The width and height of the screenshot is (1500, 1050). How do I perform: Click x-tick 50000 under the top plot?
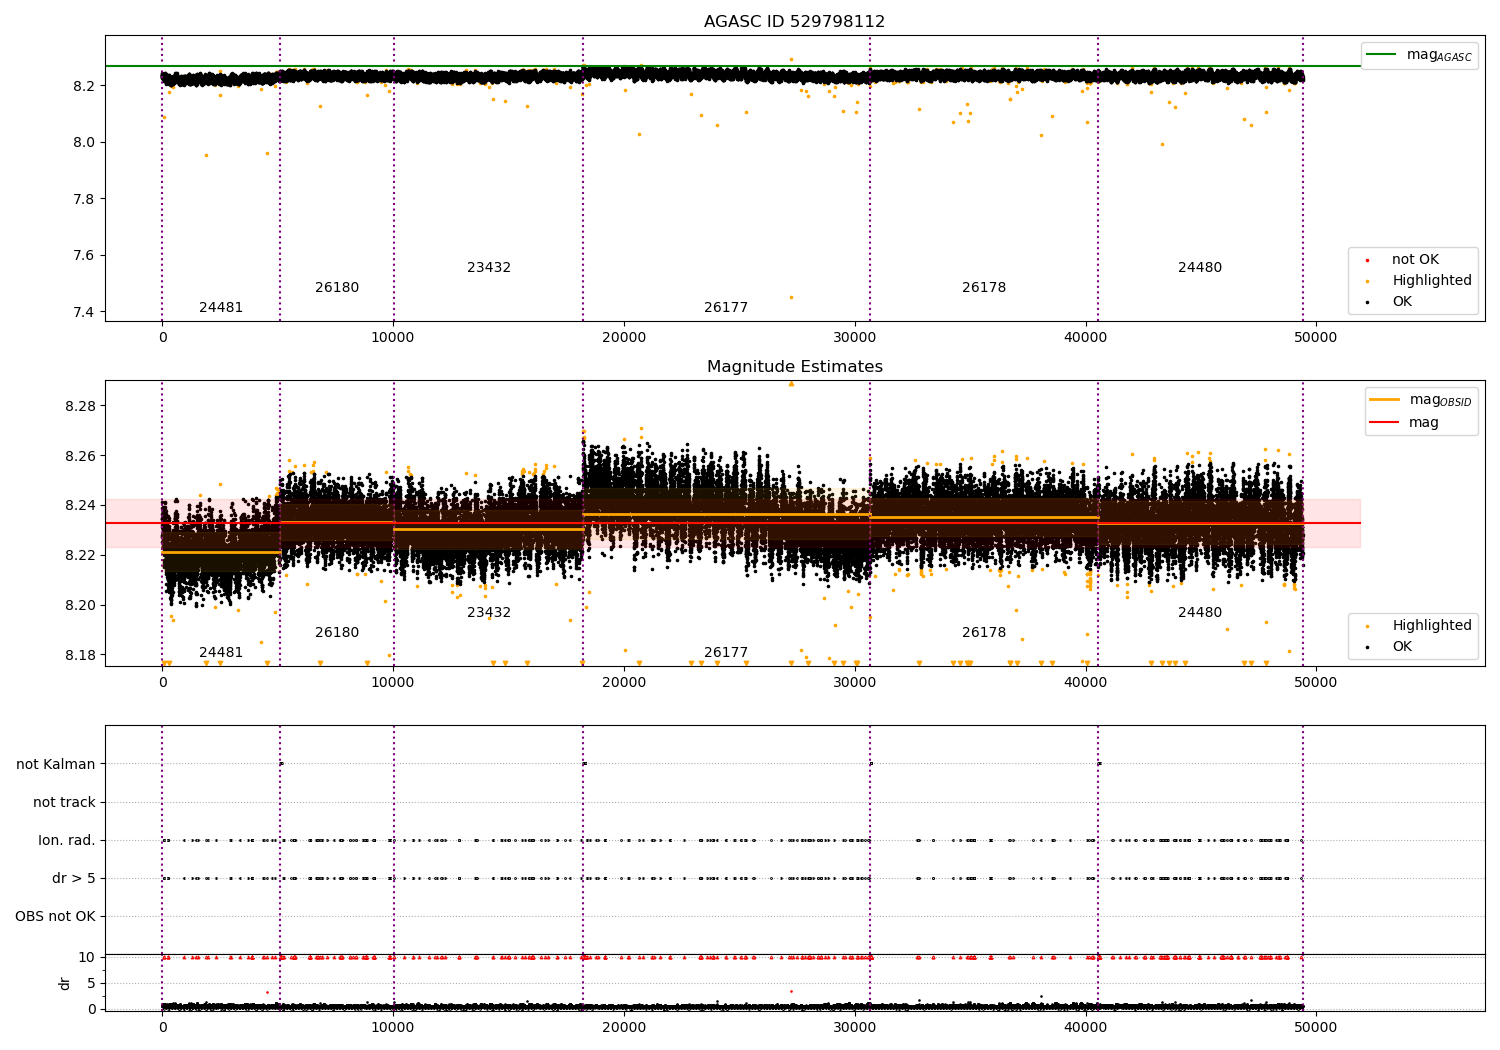pos(1316,338)
